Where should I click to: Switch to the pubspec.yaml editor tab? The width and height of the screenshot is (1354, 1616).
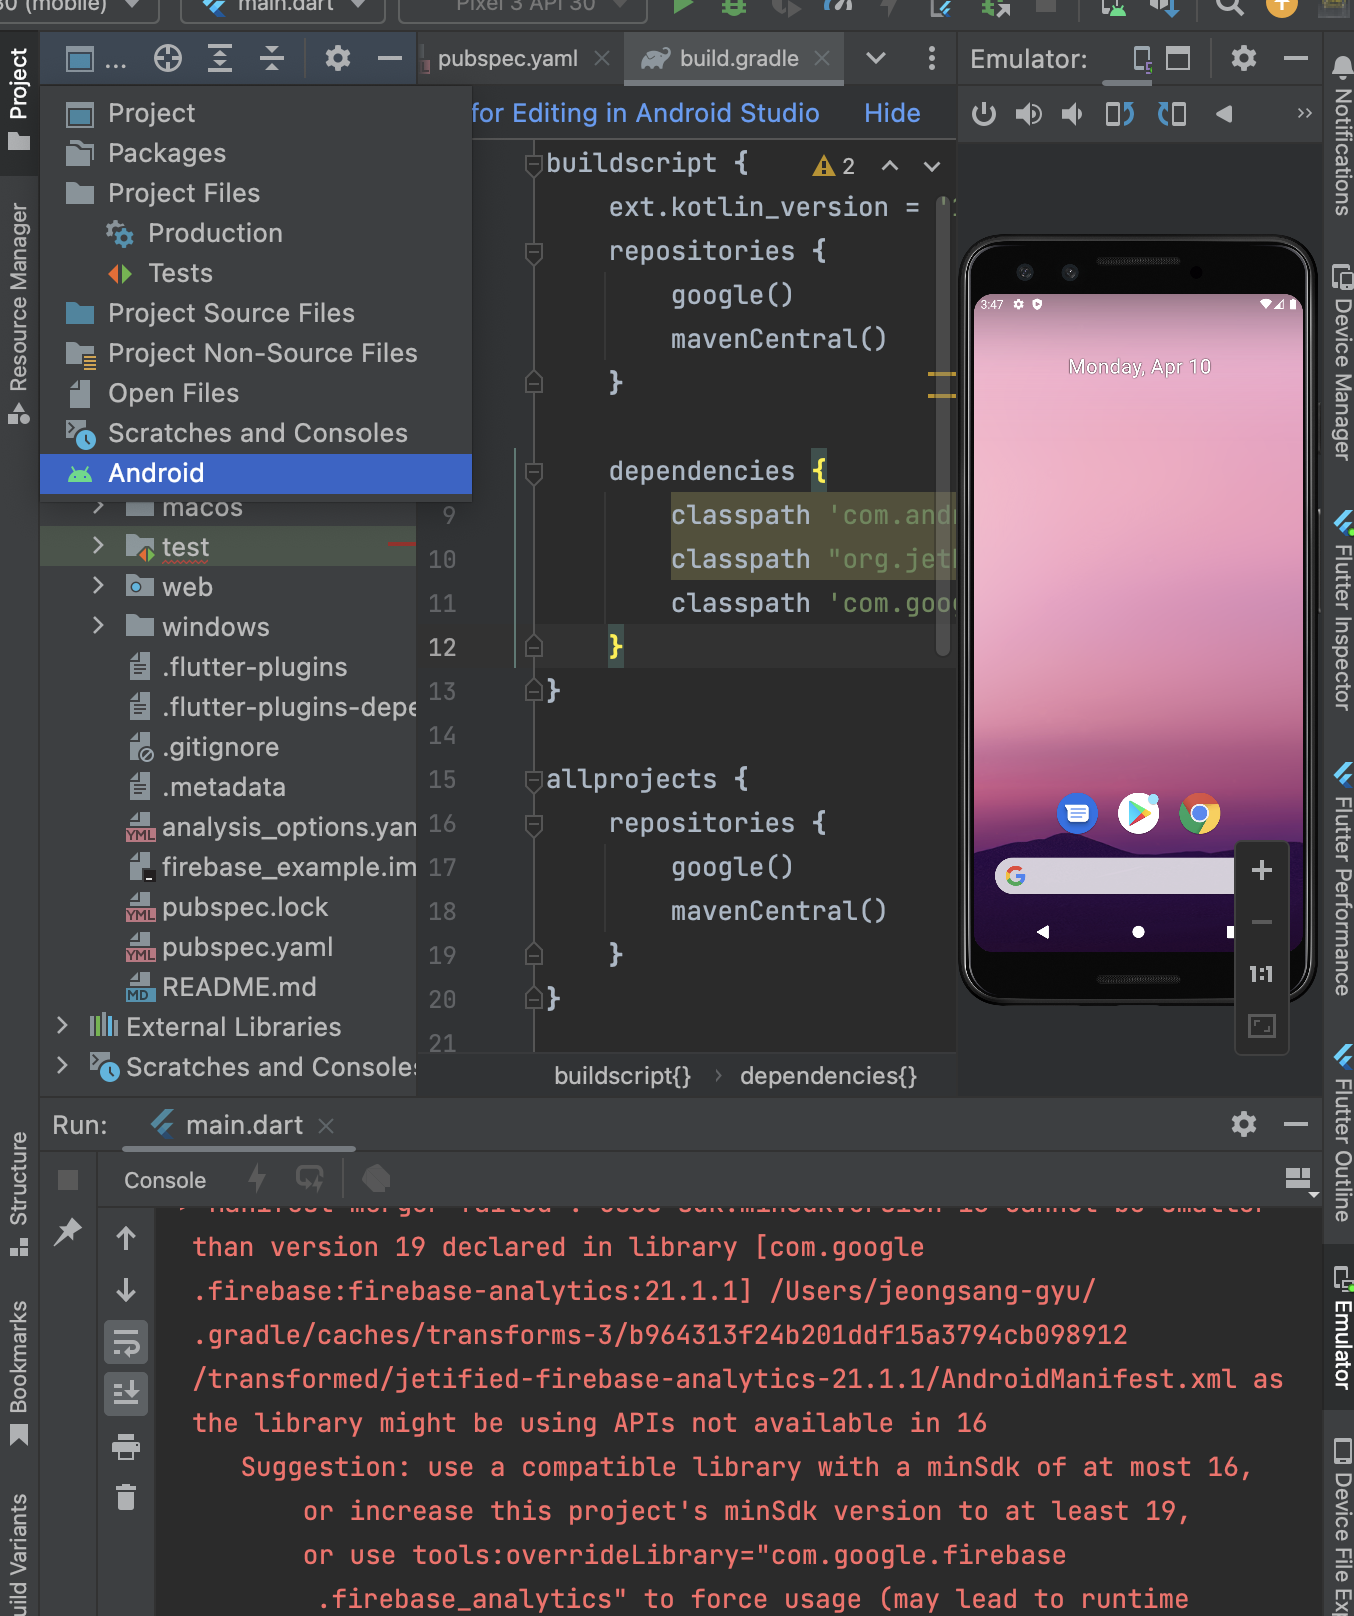[x=507, y=58]
